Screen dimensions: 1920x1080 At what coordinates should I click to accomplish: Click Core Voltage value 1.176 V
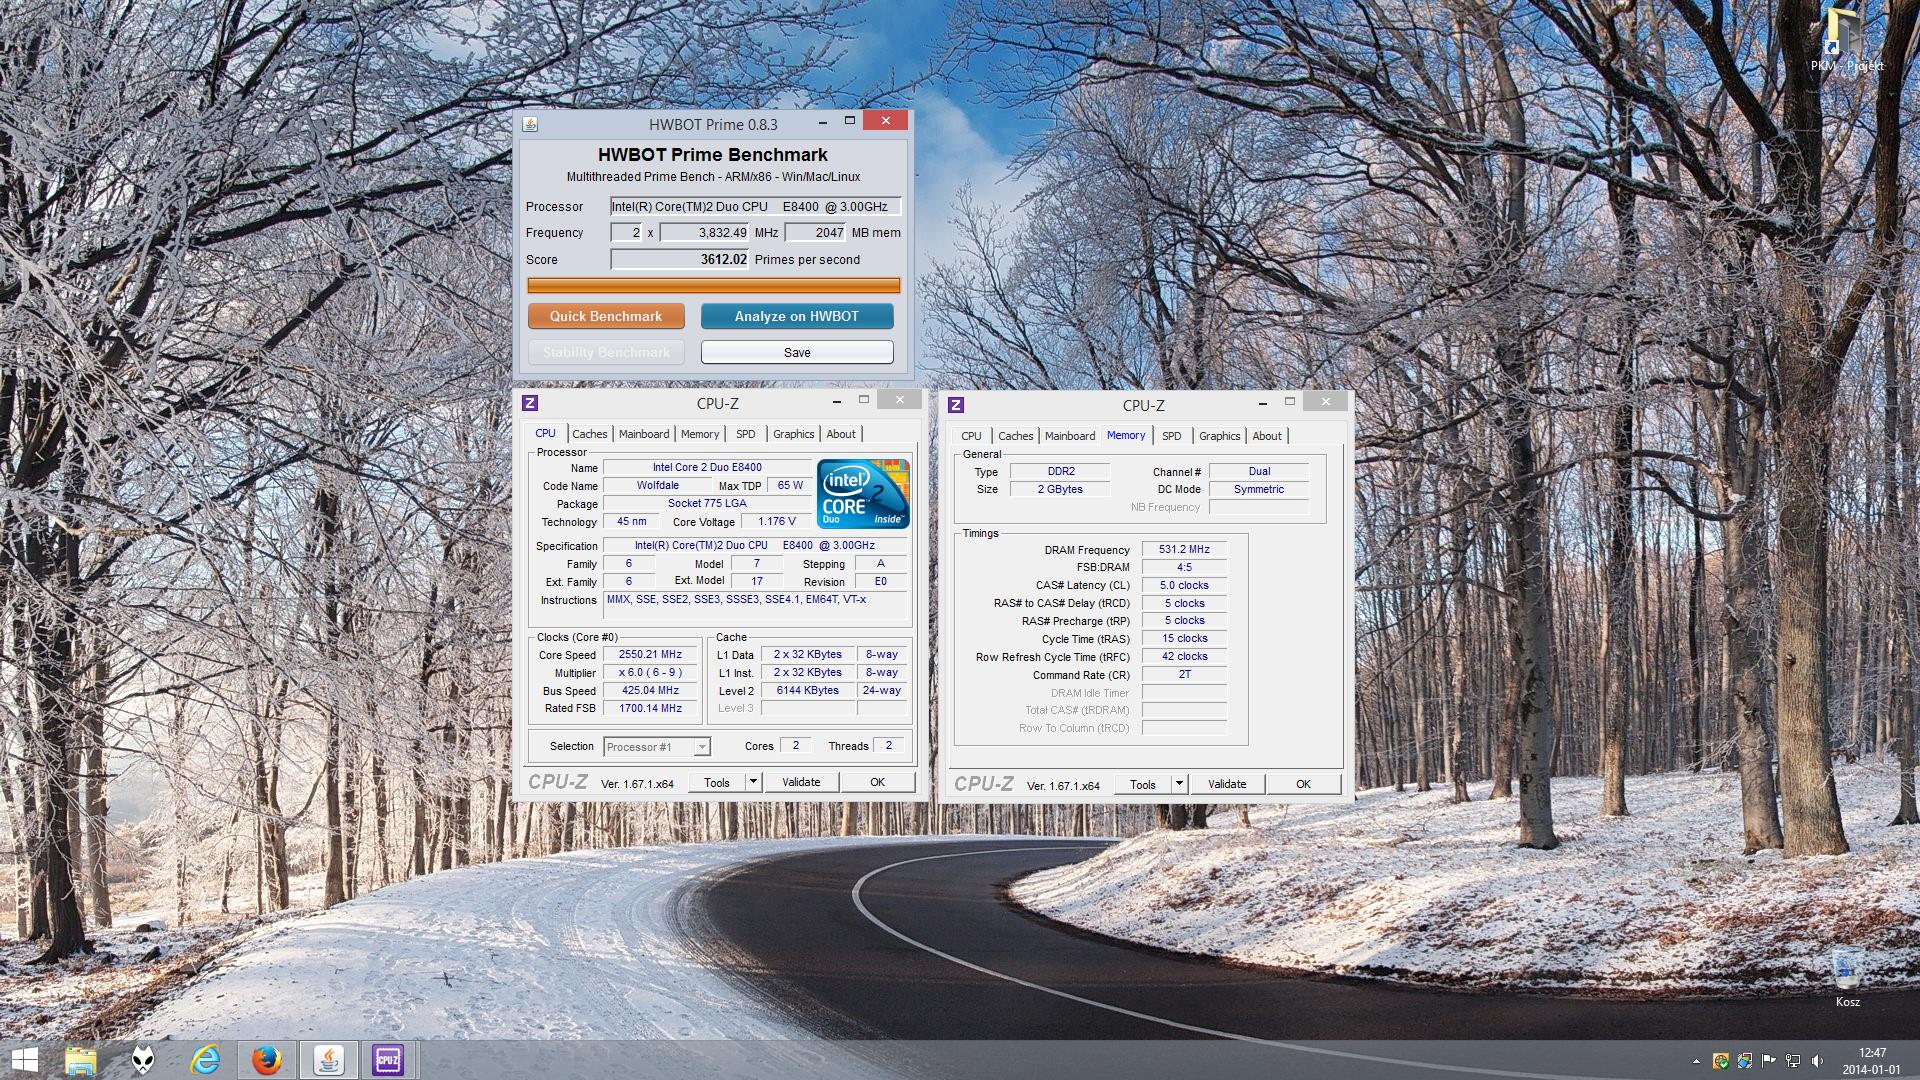[777, 522]
